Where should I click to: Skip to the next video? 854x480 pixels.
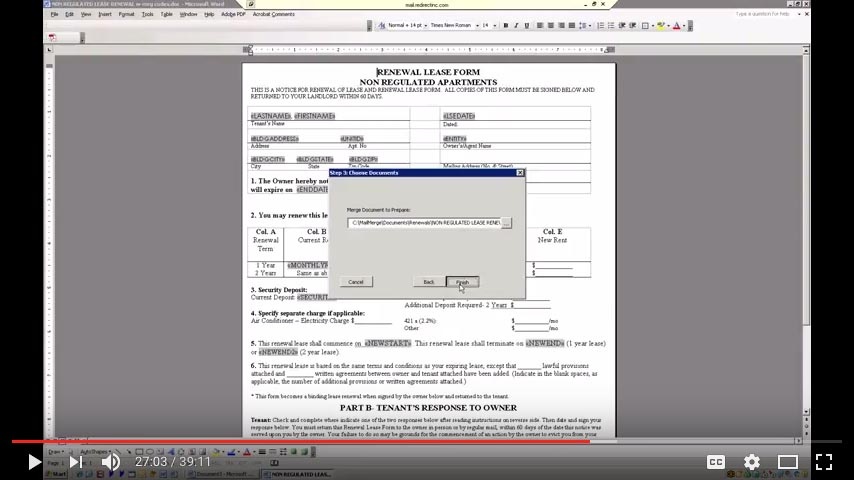click(76, 462)
